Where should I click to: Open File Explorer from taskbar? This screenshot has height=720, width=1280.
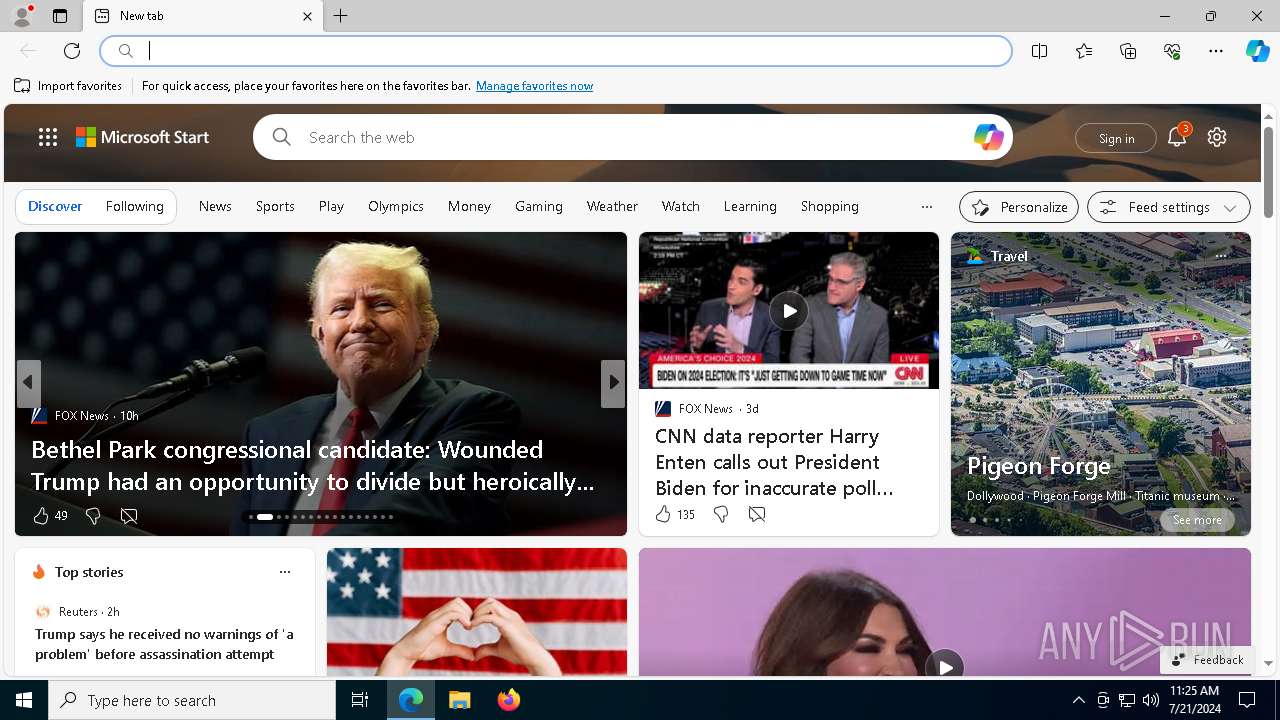coord(460,700)
